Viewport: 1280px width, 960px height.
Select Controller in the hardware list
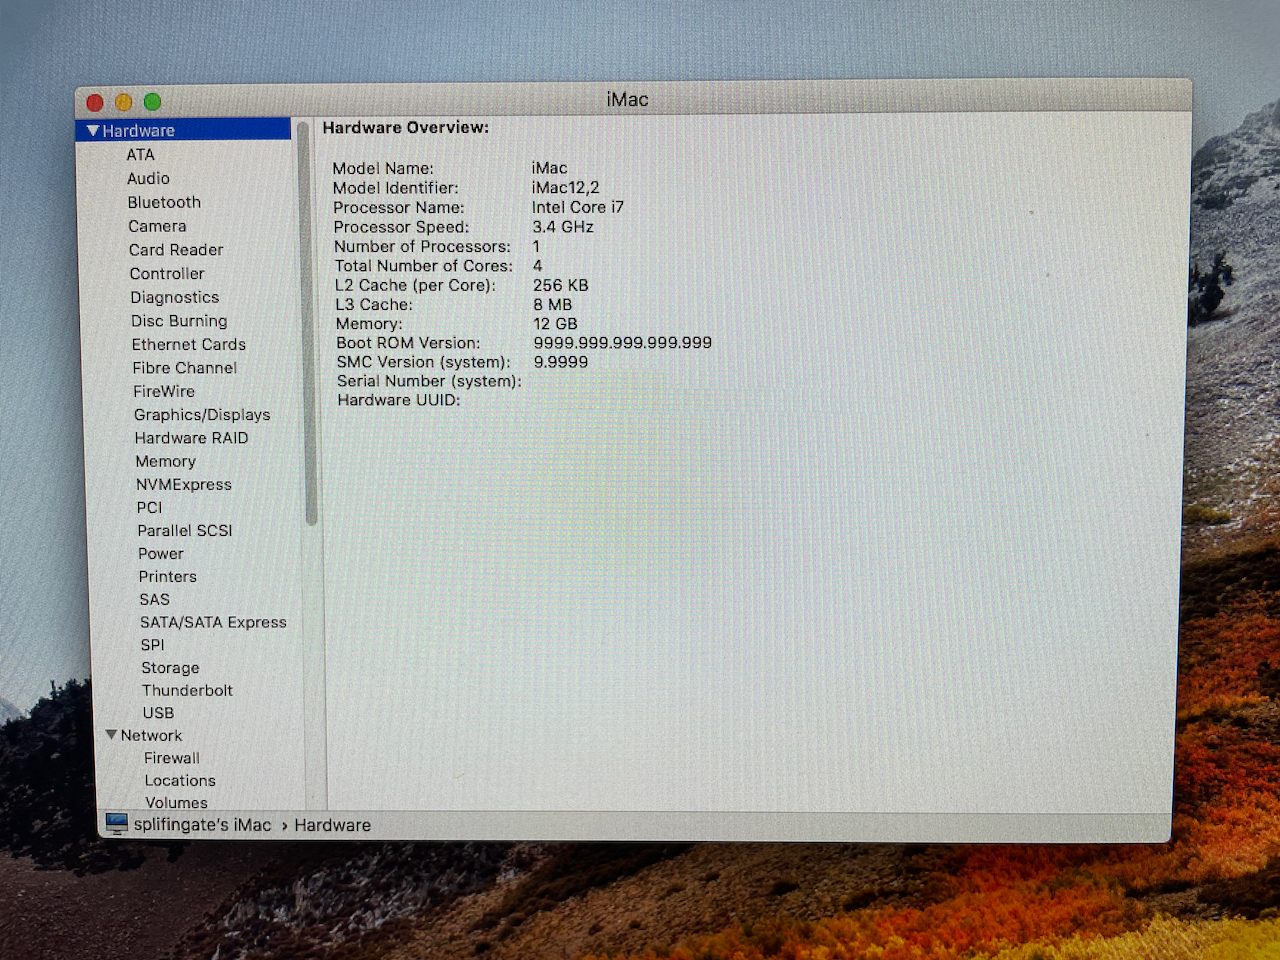coord(167,274)
